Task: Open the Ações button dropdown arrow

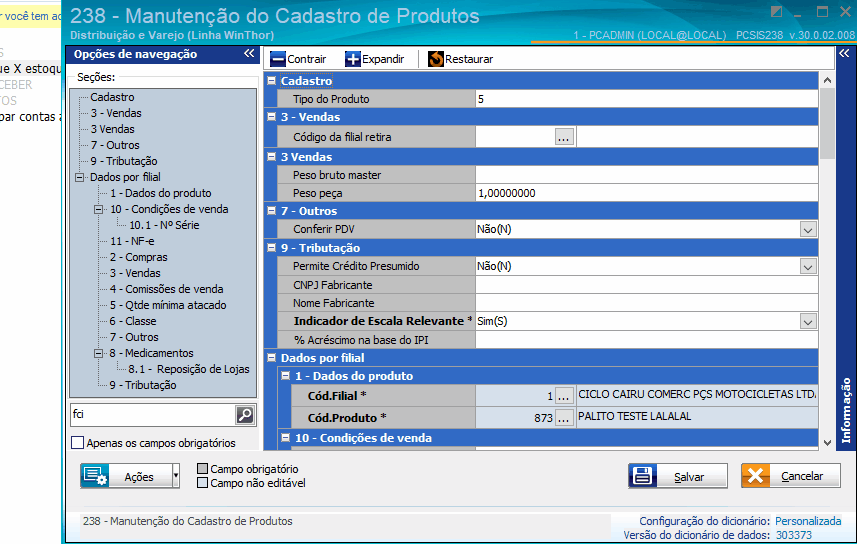Action: pos(176,476)
